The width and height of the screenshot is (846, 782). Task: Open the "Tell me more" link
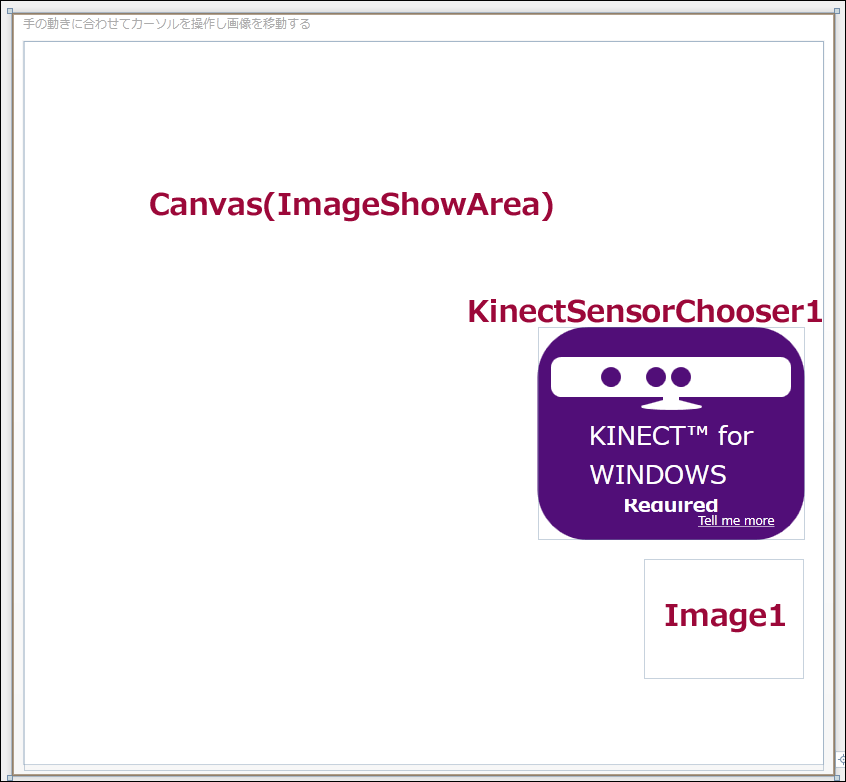[x=736, y=521]
